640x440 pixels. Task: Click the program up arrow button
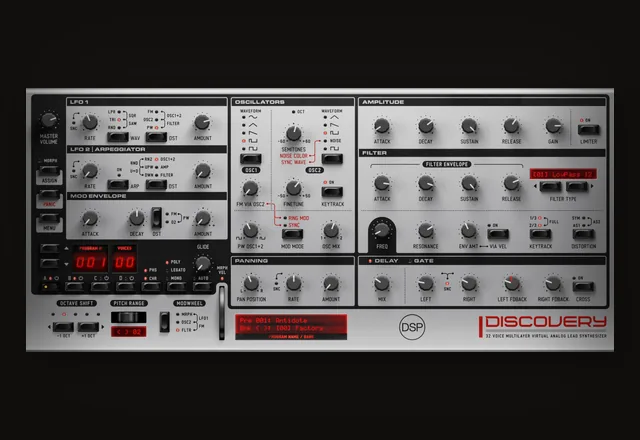pos(50,248)
